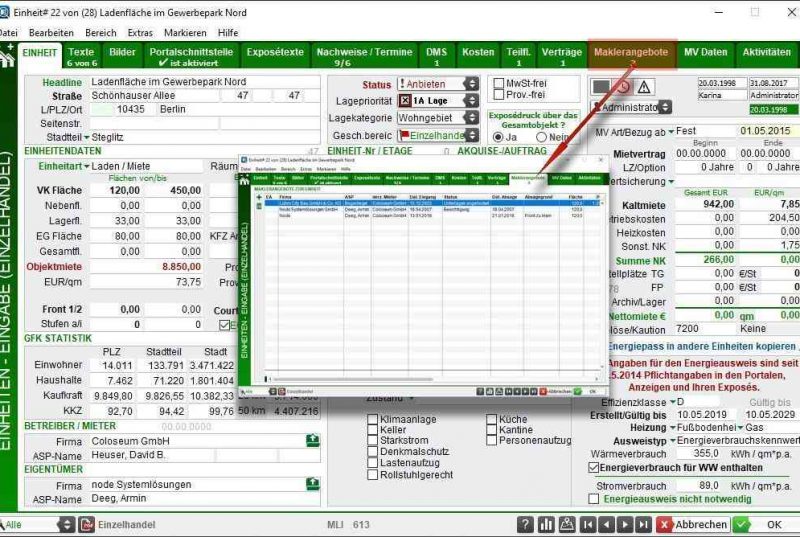Jump to the first record arrow
800x537 pixels.
click(x=590, y=524)
